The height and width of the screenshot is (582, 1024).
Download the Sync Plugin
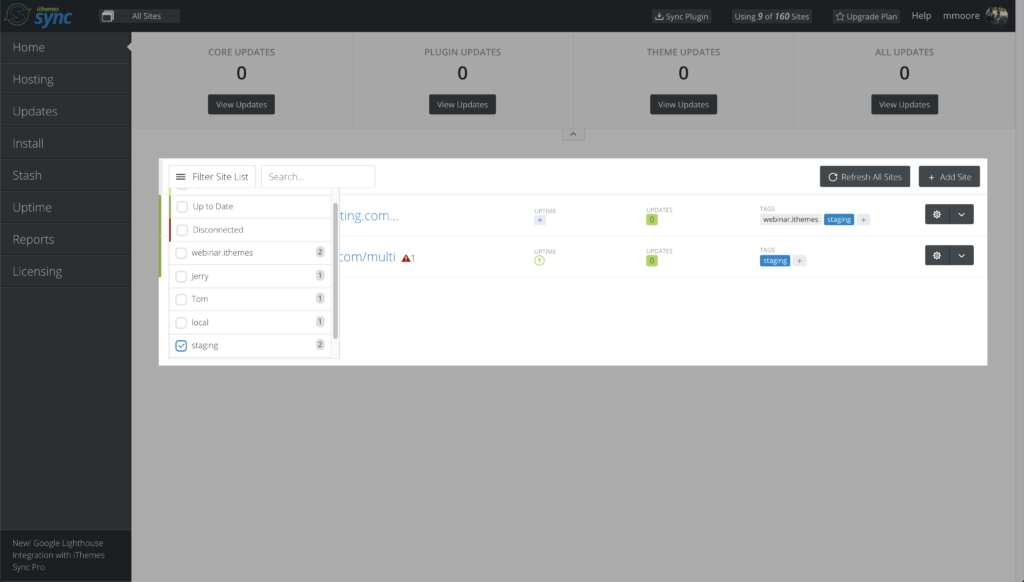point(681,16)
